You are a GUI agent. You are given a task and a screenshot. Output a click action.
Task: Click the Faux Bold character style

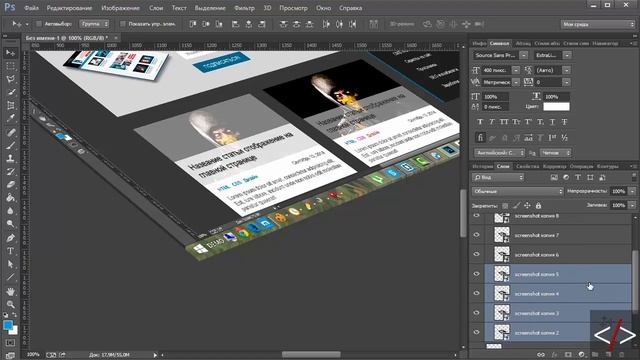coord(480,122)
